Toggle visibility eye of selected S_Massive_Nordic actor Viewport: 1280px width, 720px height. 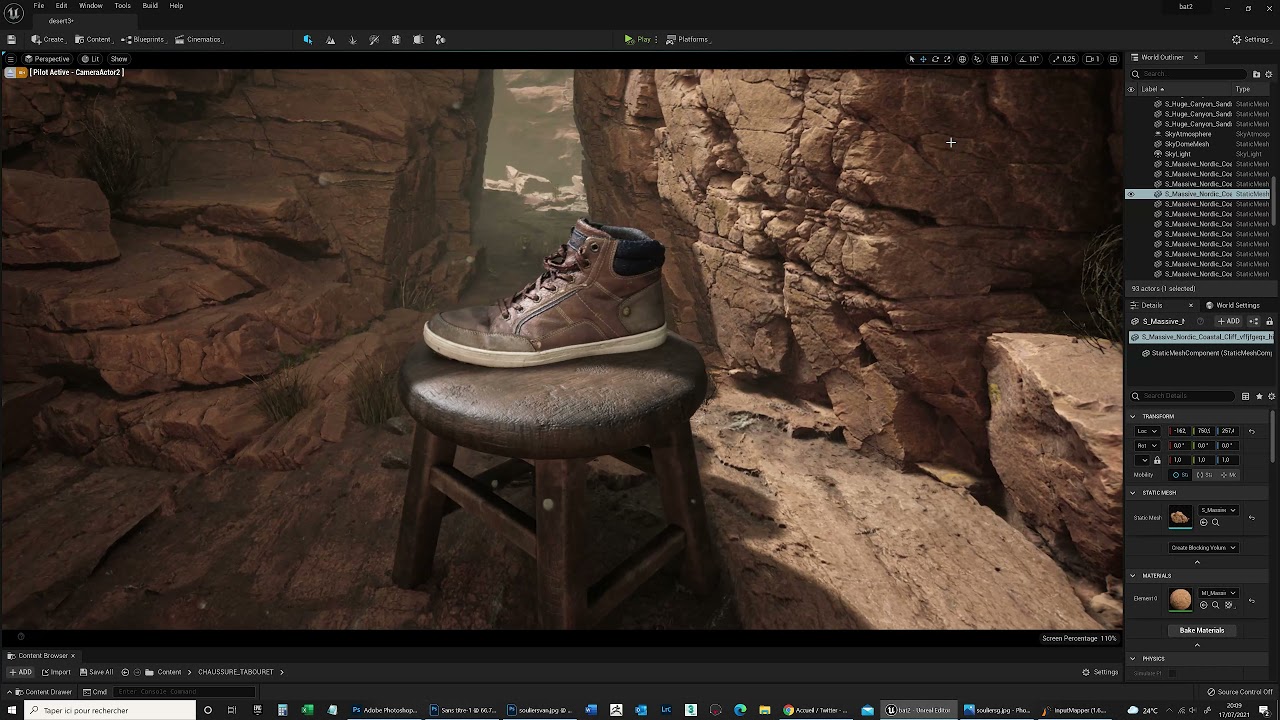pos(1131,194)
